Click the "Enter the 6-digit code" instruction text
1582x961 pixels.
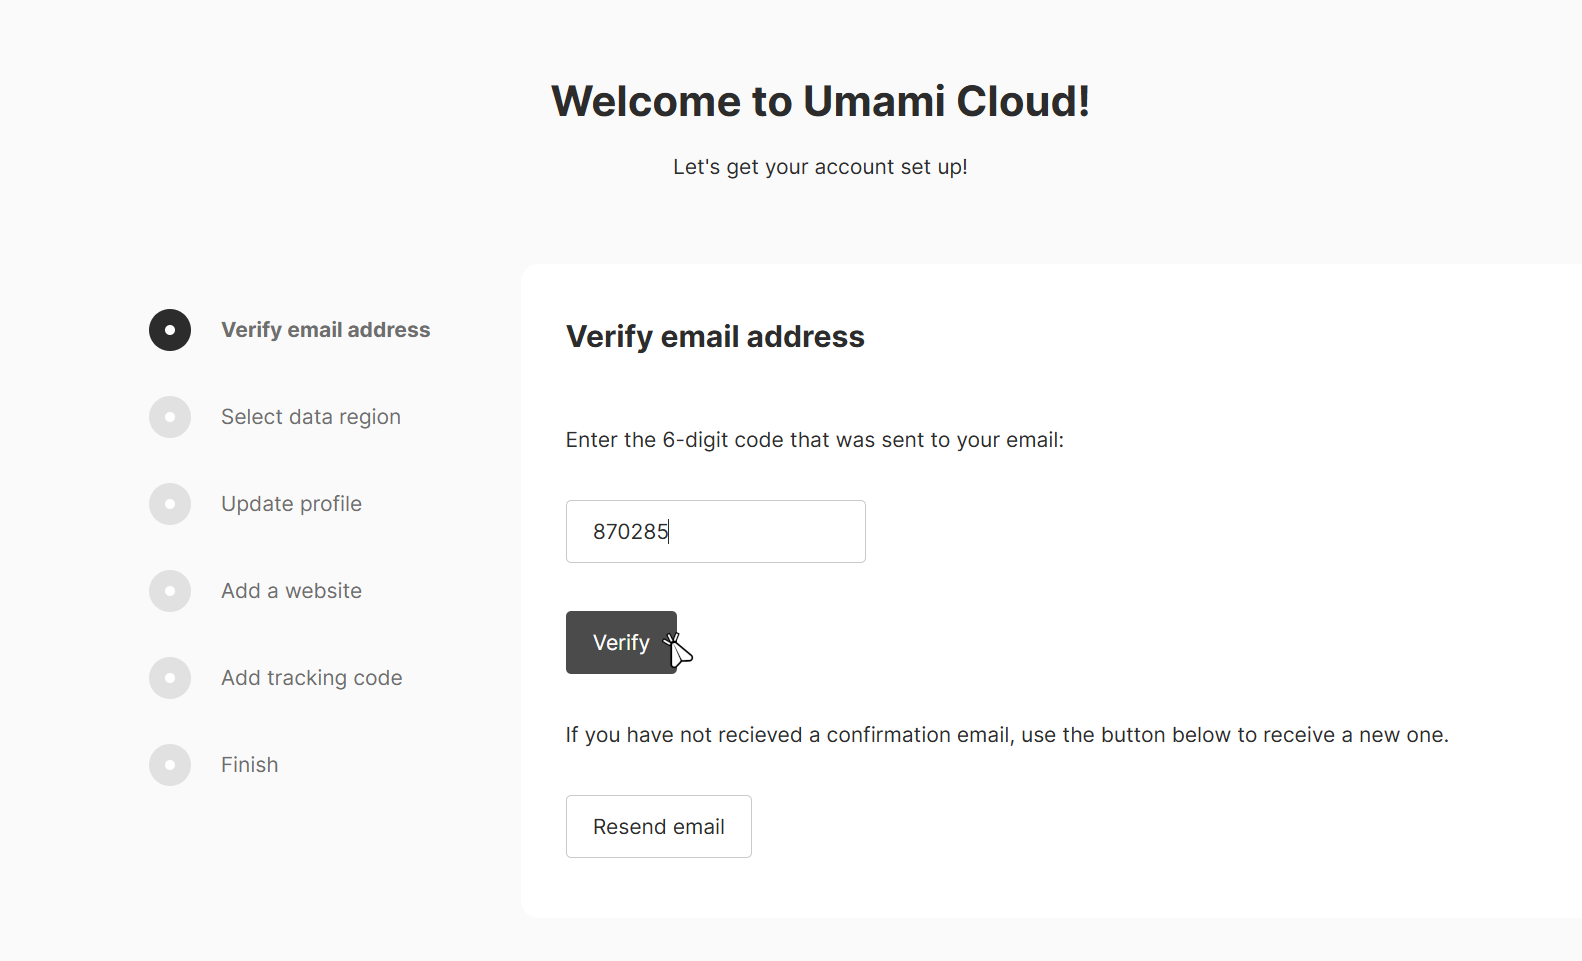coord(814,440)
